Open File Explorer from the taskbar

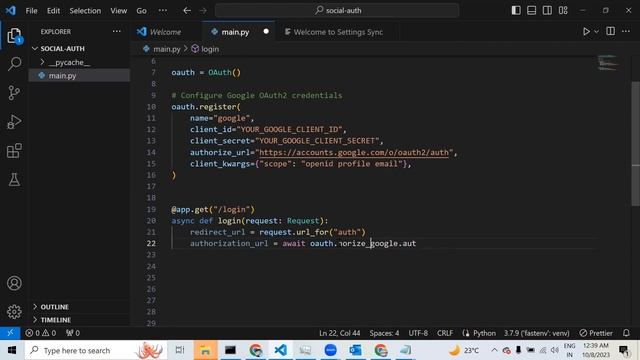[x=205, y=350]
